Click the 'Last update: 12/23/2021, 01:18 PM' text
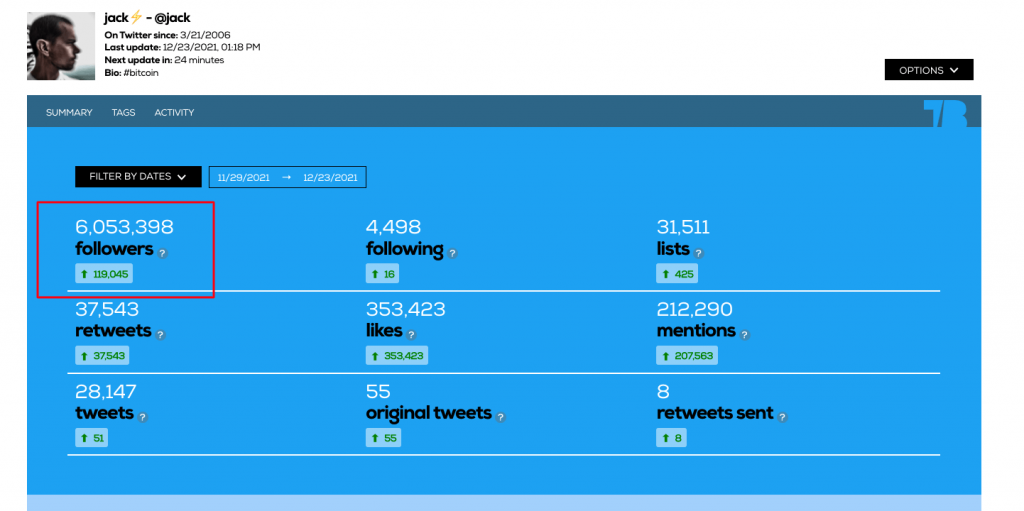 pyautogui.click(x=182, y=47)
